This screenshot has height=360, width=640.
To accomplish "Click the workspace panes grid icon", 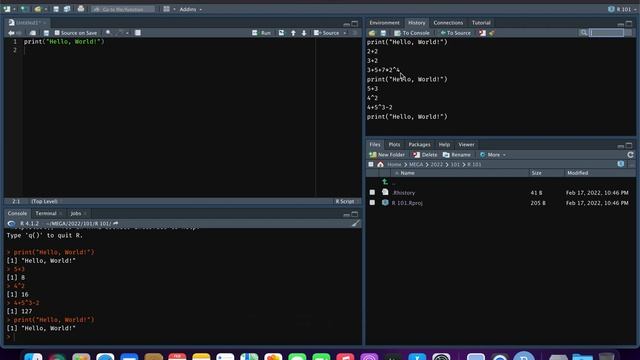I will click(x=167, y=9).
